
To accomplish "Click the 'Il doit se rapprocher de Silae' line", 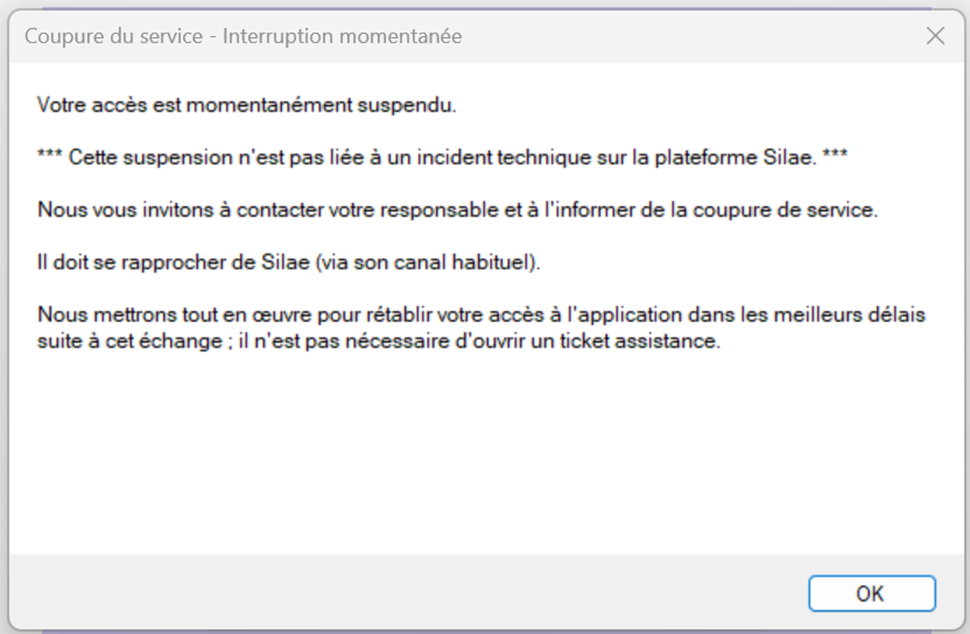I will click(x=289, y=262).
